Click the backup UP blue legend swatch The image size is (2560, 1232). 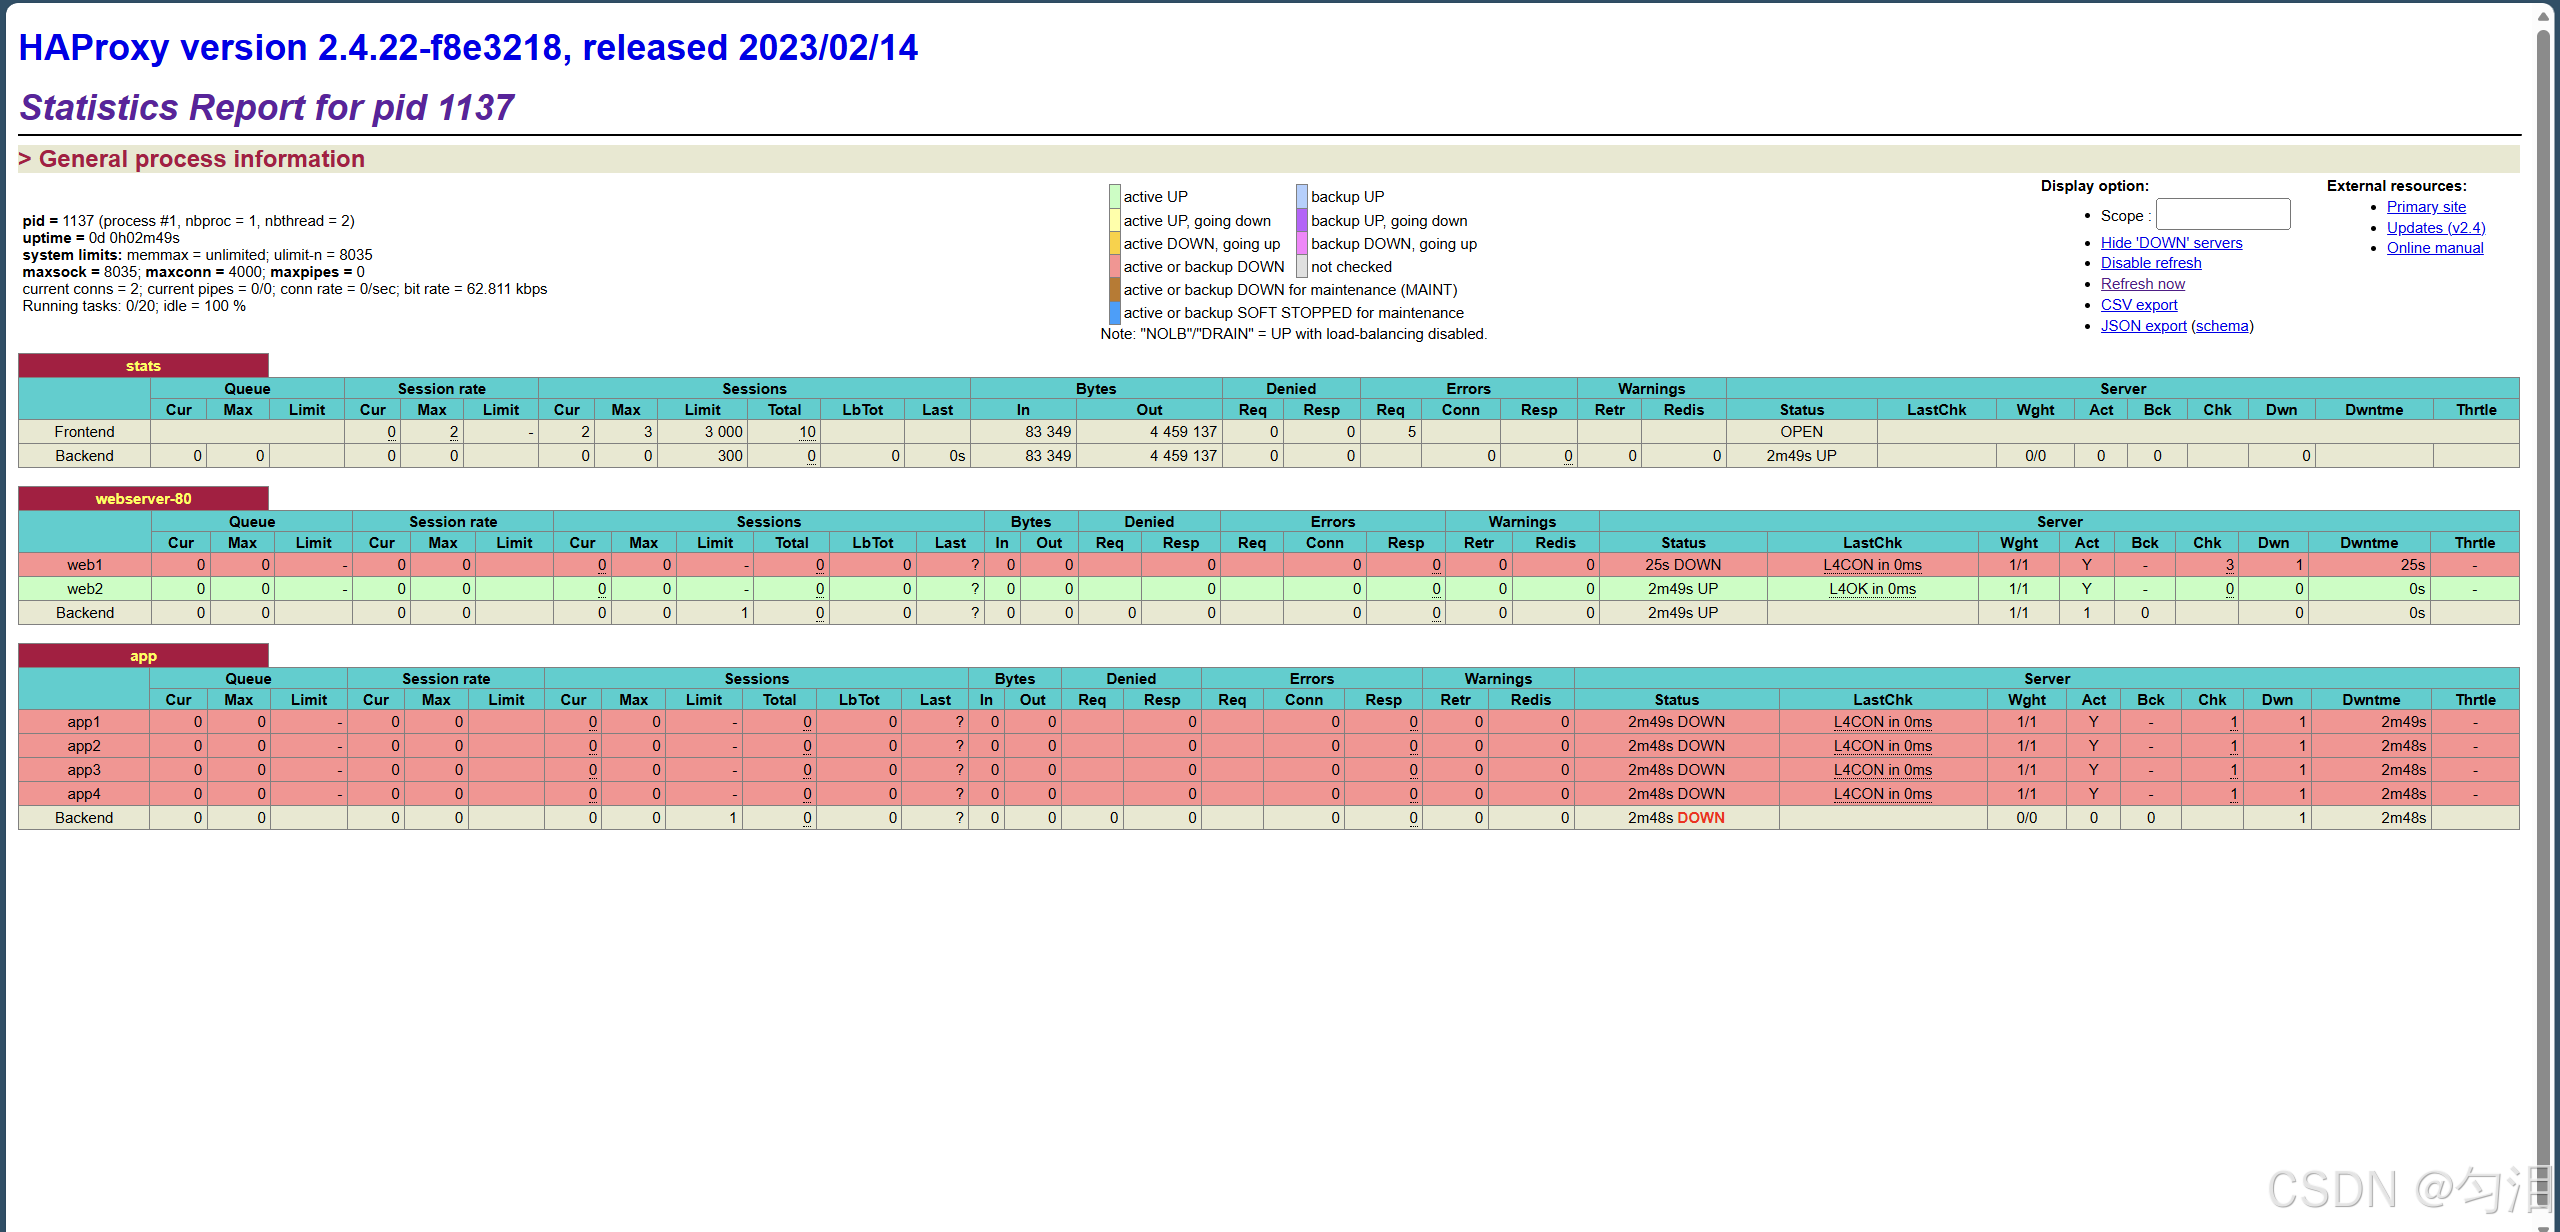pyautogui.click(x=1302, y=196)
